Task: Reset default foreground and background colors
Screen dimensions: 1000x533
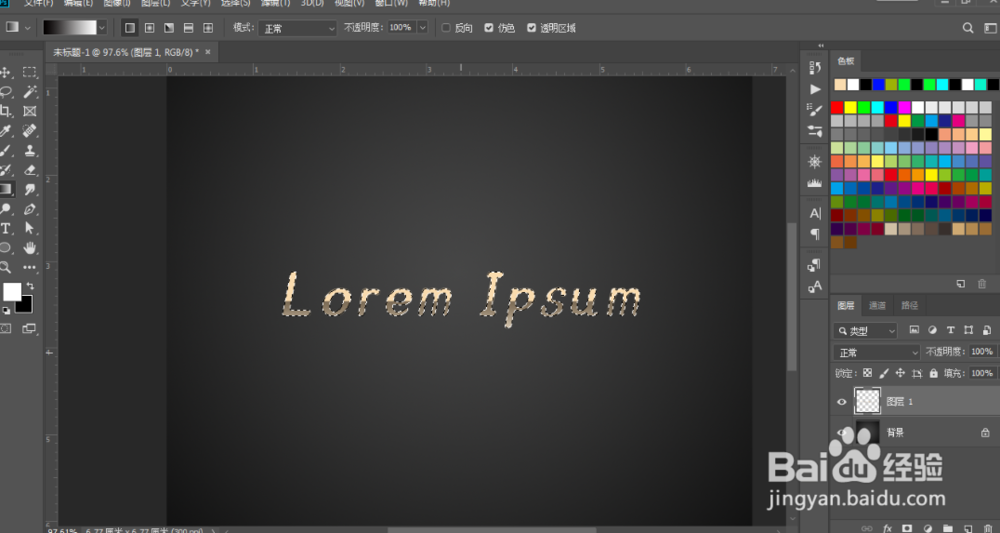Action: tap(6, 310)
